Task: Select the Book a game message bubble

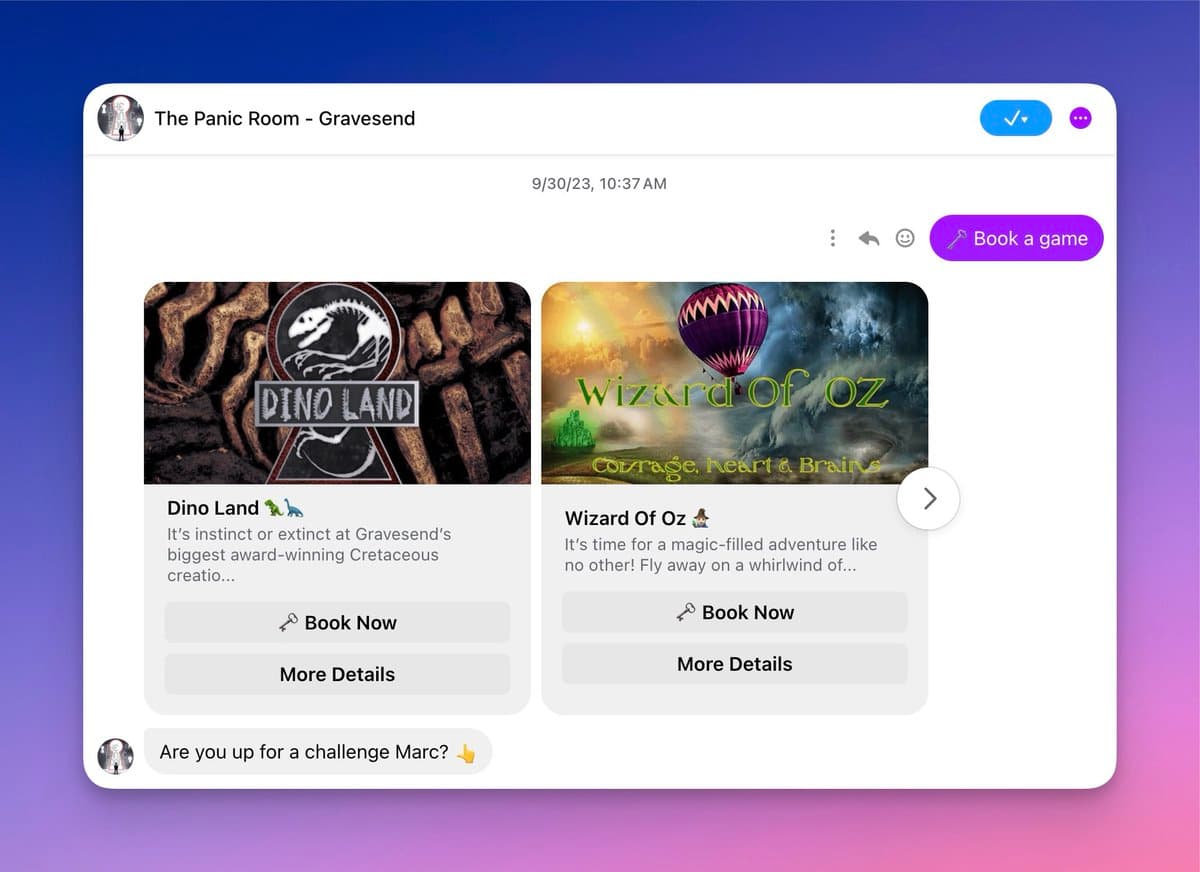Action: 1016,238
